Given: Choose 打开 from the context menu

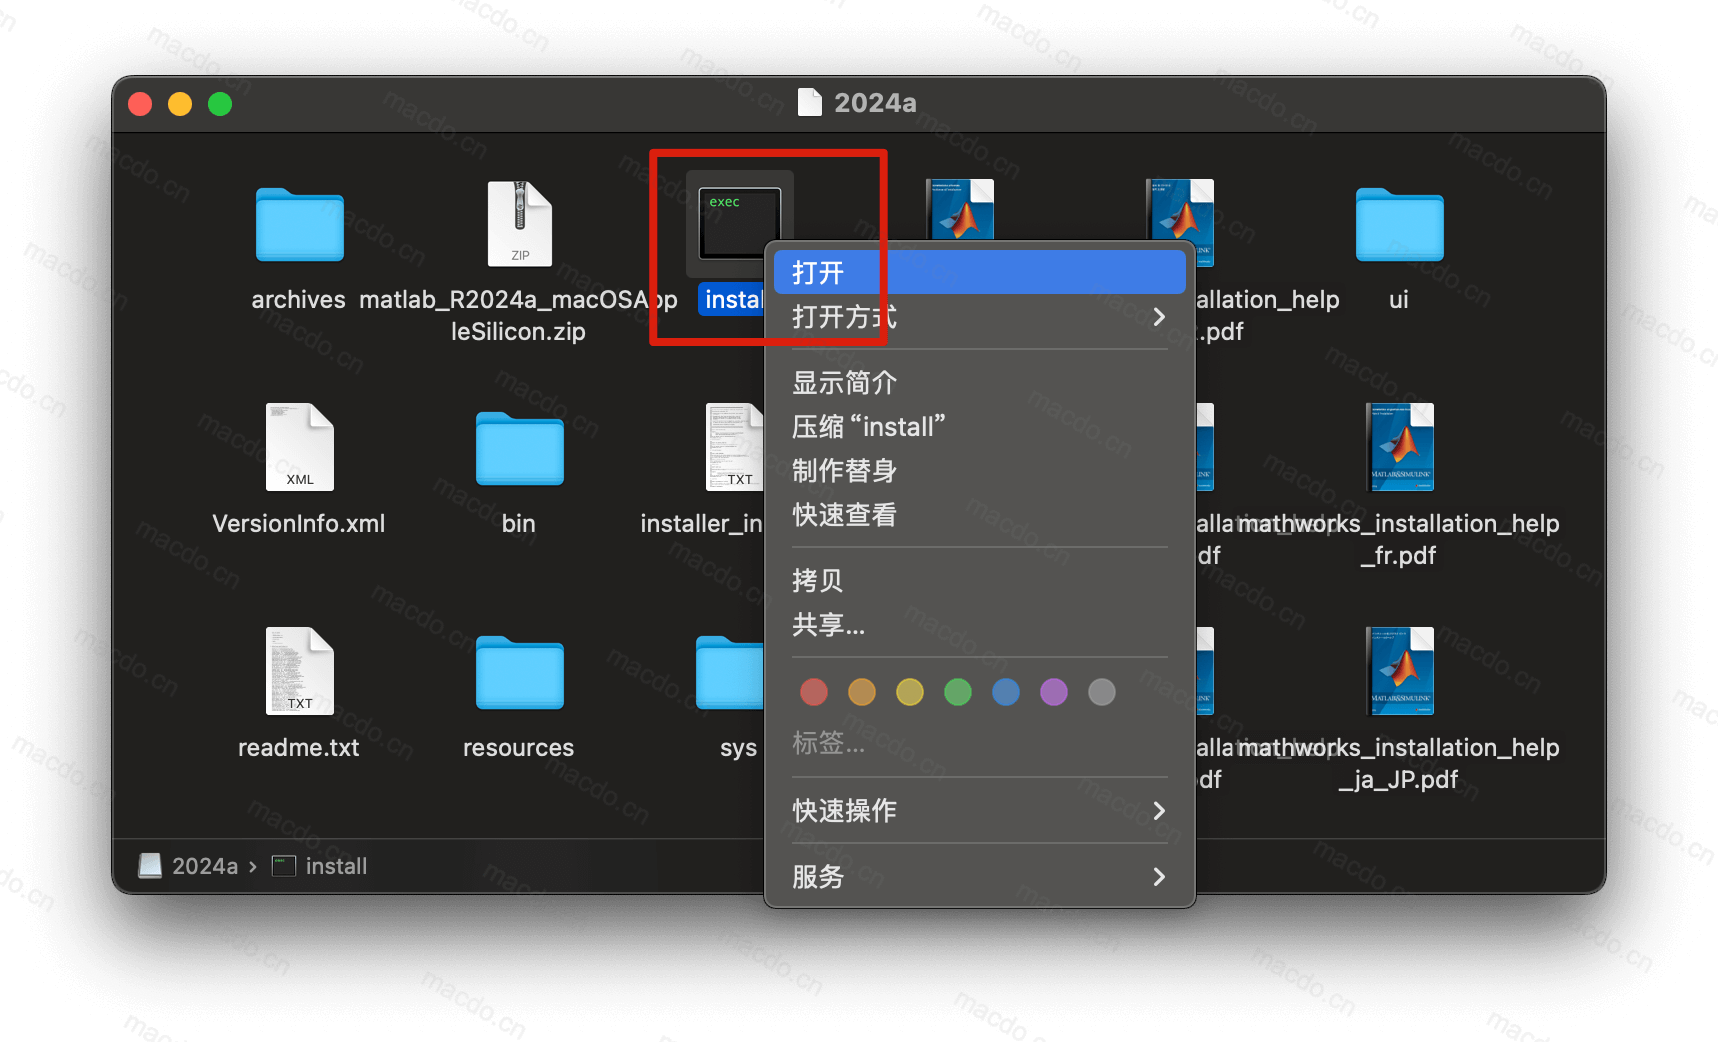Looking at the screenshot, I should (x=818, y=272).
